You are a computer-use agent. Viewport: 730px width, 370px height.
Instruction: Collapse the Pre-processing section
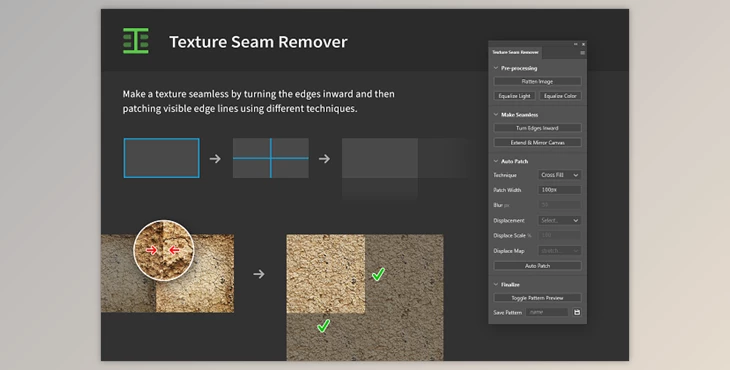pos(496,68)
